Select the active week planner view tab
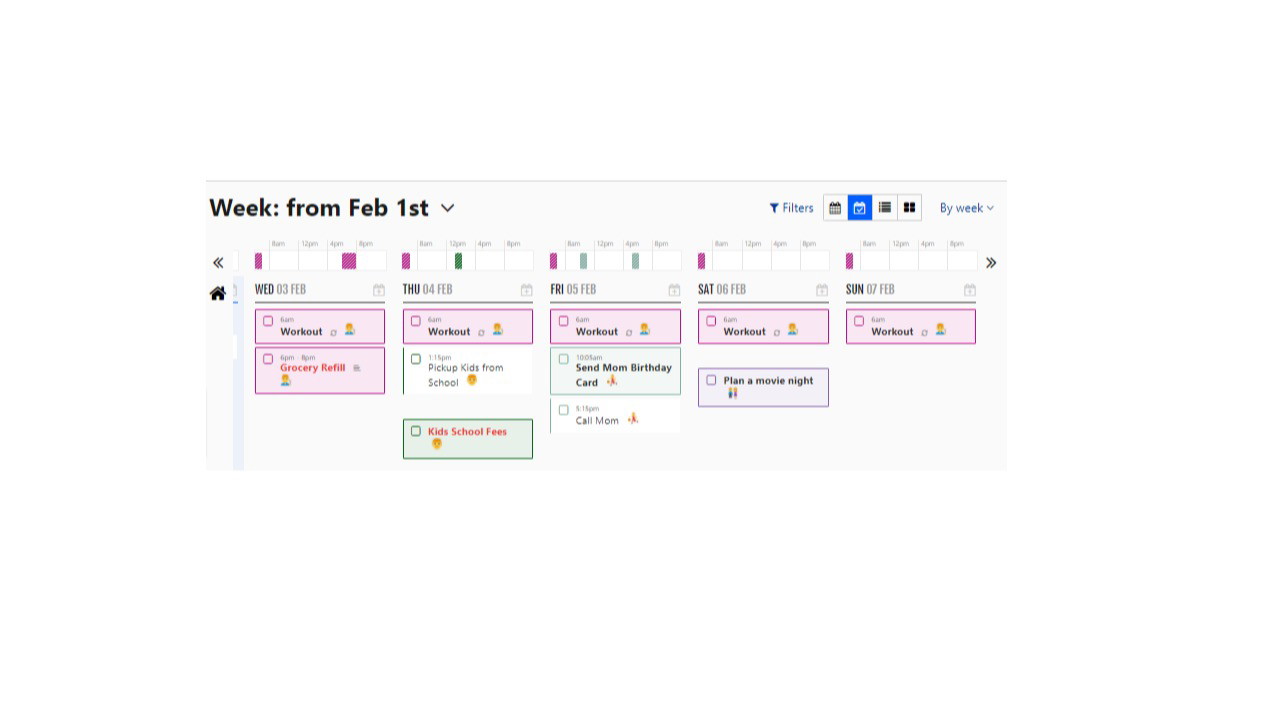The height and width of the screenshot is (720, 1280). pos(860,208)
